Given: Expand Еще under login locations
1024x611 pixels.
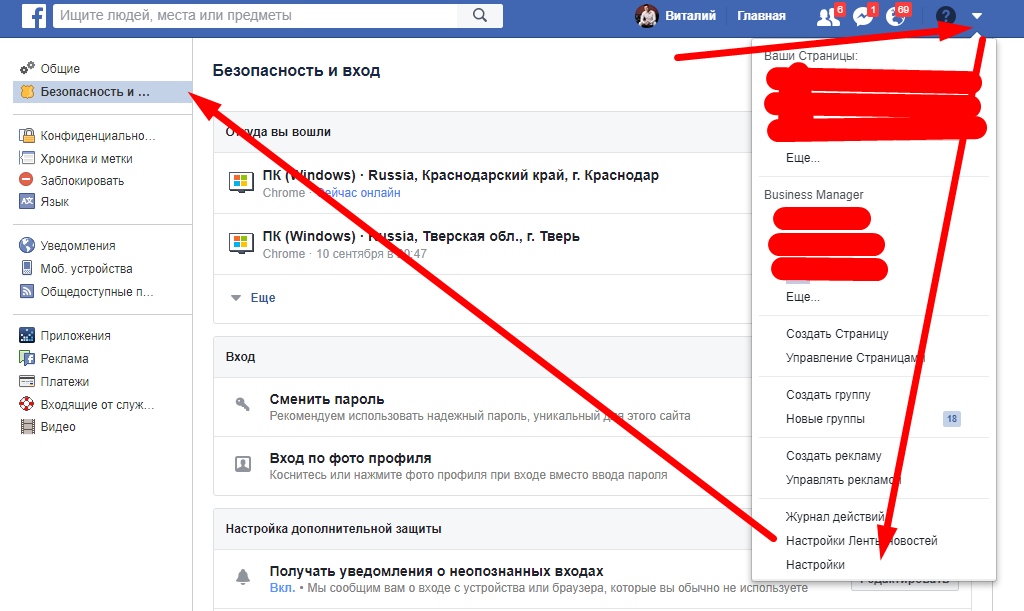Looking at the screenshot, I should [x=263, y=298].
